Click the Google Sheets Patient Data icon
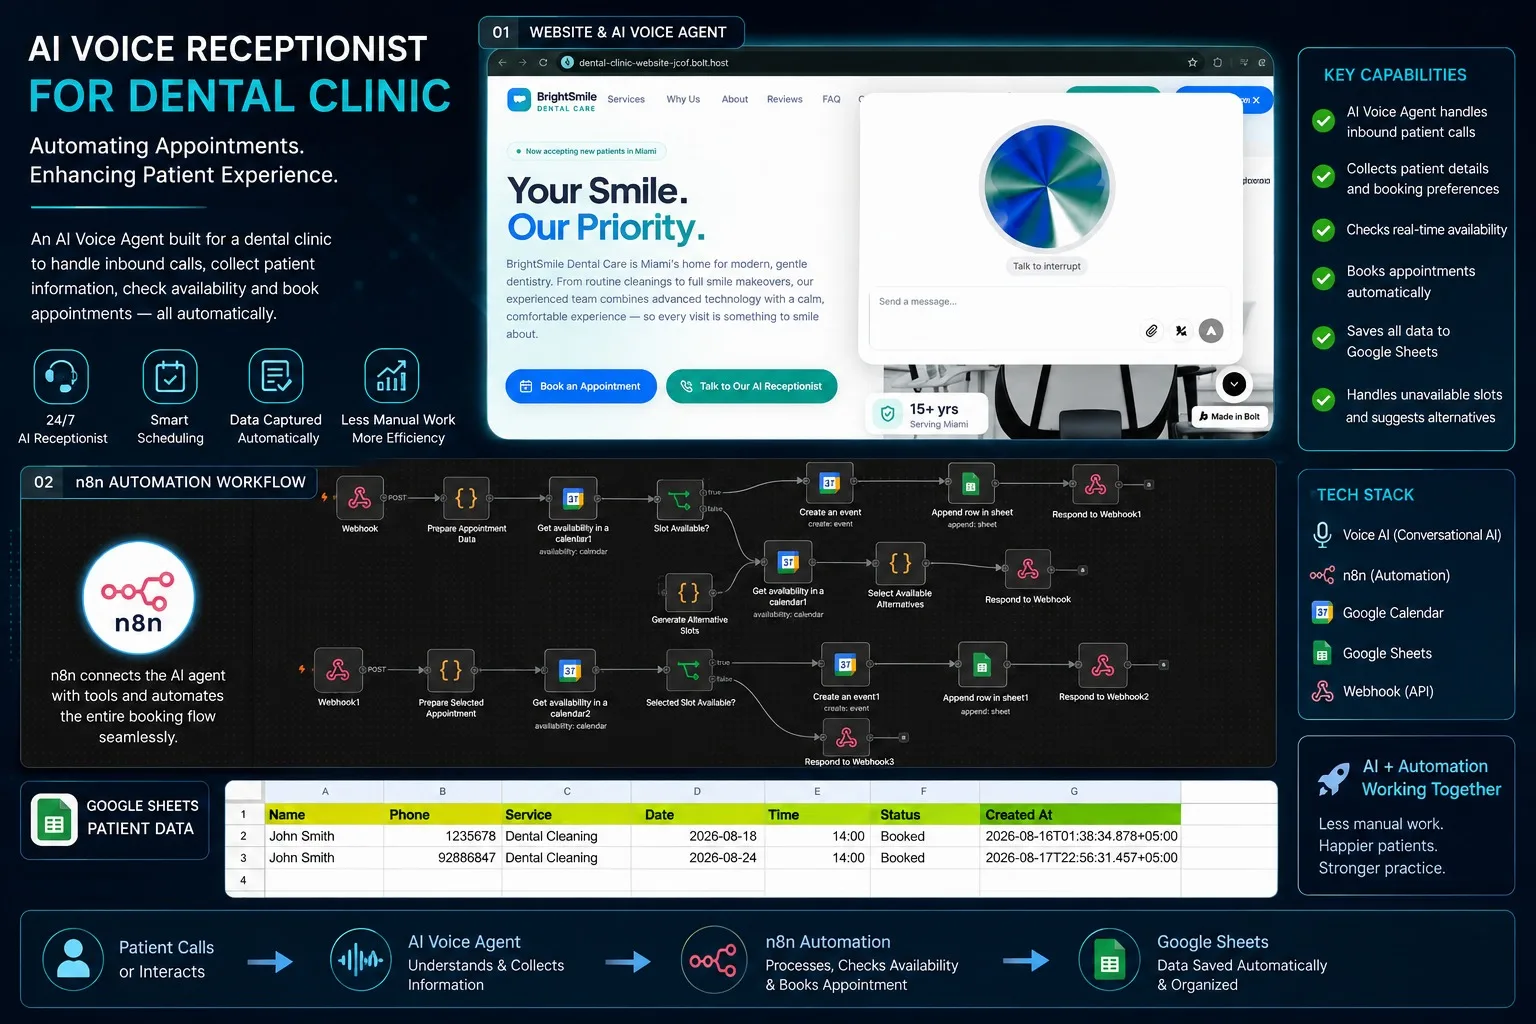 [54, 820]
